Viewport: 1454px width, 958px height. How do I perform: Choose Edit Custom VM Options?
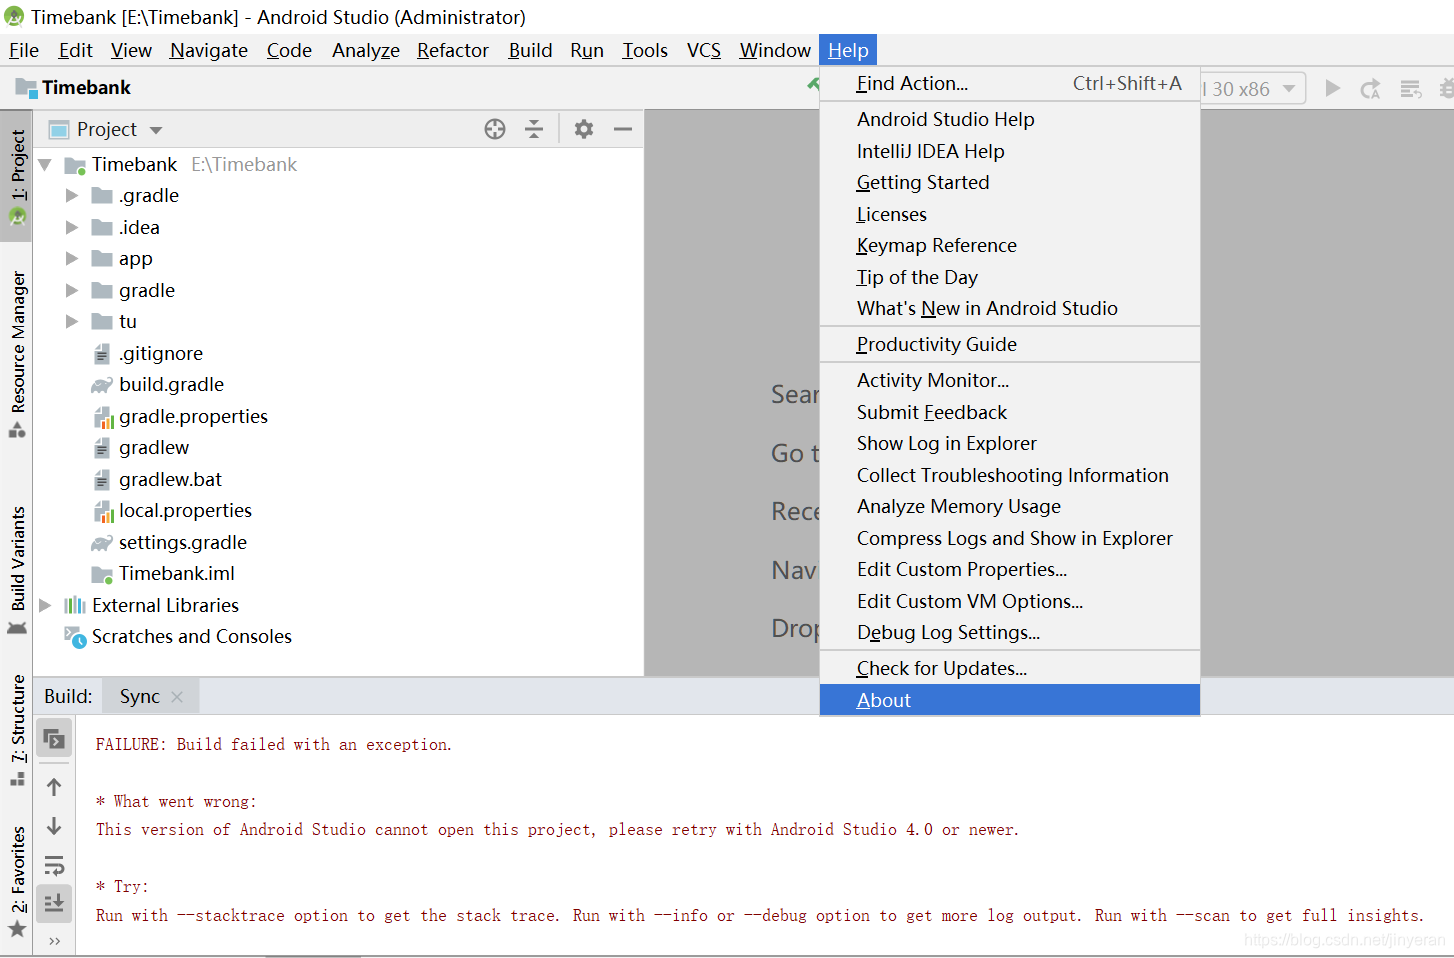click(x=1010, y=601)
